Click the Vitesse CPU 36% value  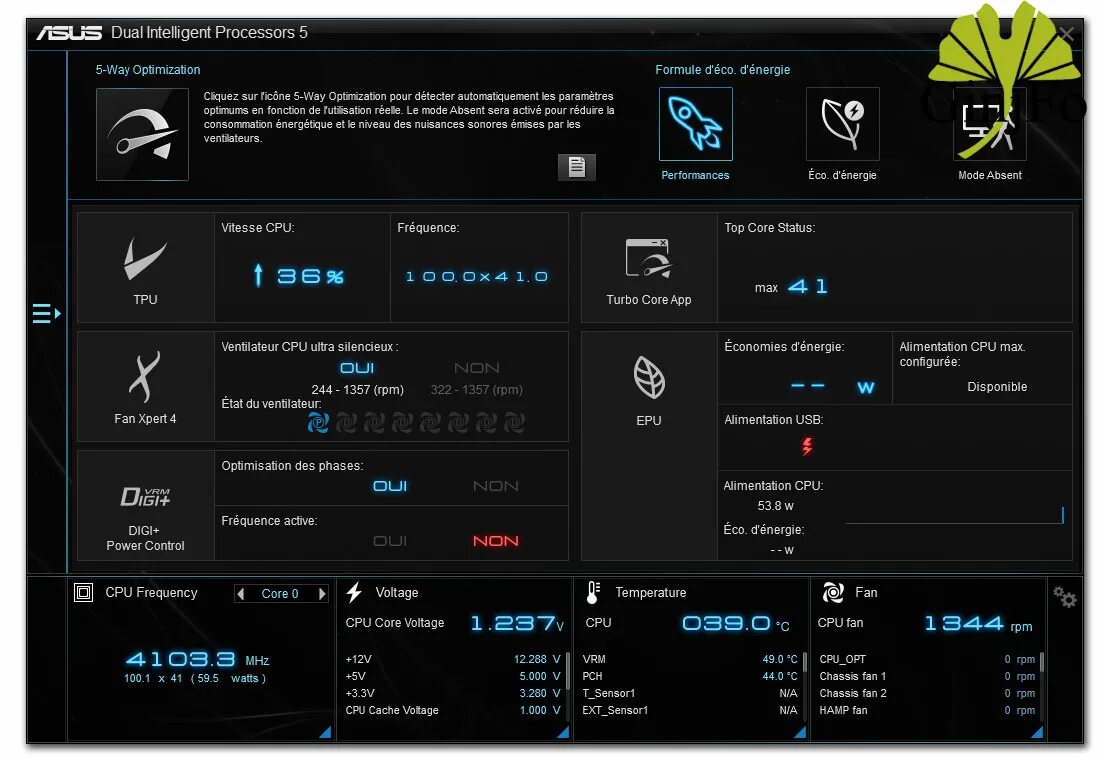[299, 276]
